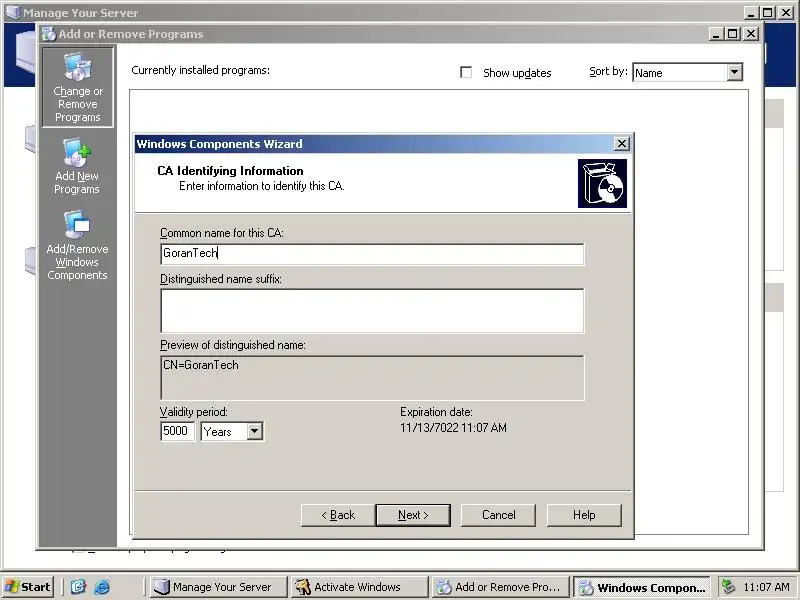Open Help for the wizard
Screen dimensions: 800x600
pos(584,515)
